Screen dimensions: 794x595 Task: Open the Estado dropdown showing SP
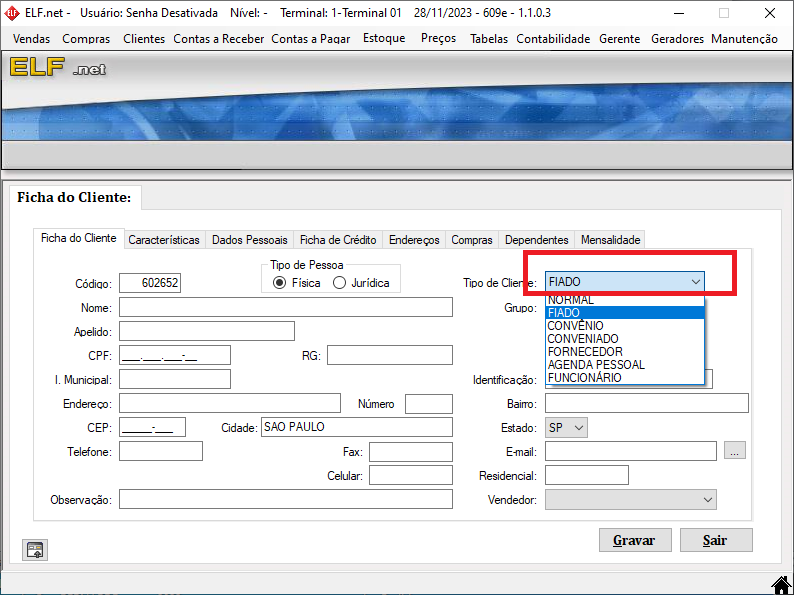[566, 428]
